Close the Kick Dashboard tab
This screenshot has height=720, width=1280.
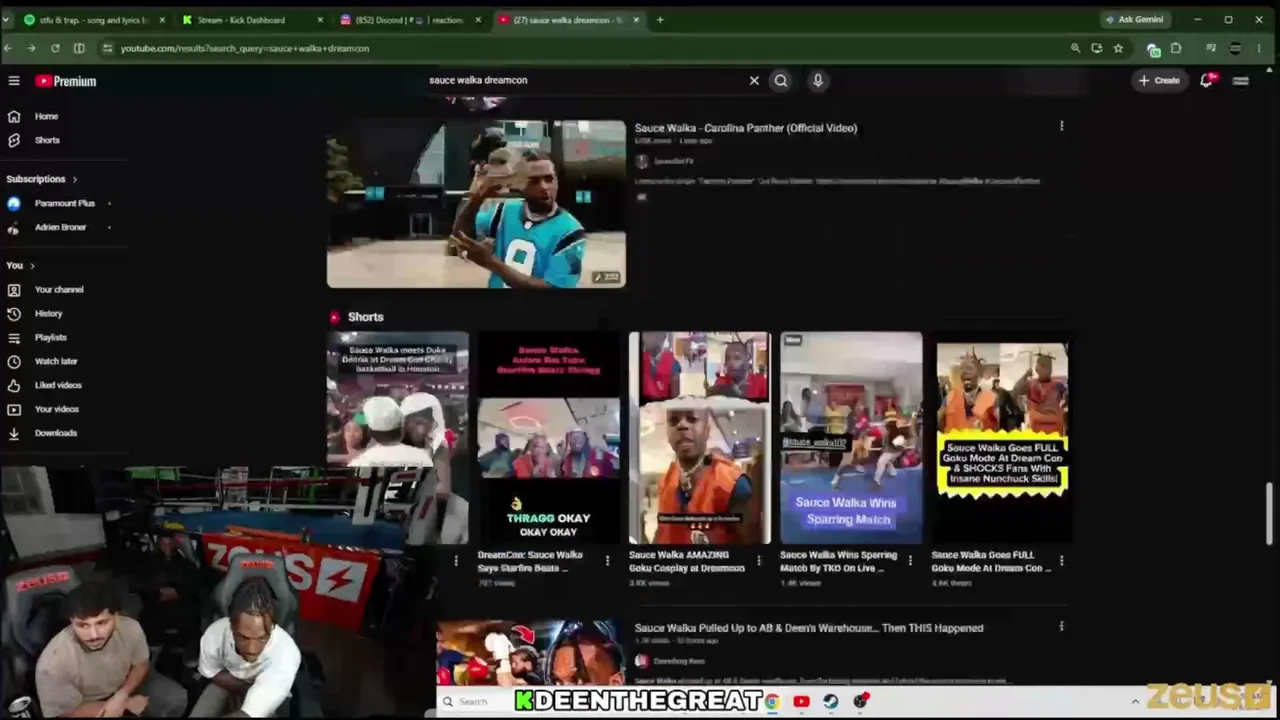point(320,19)
